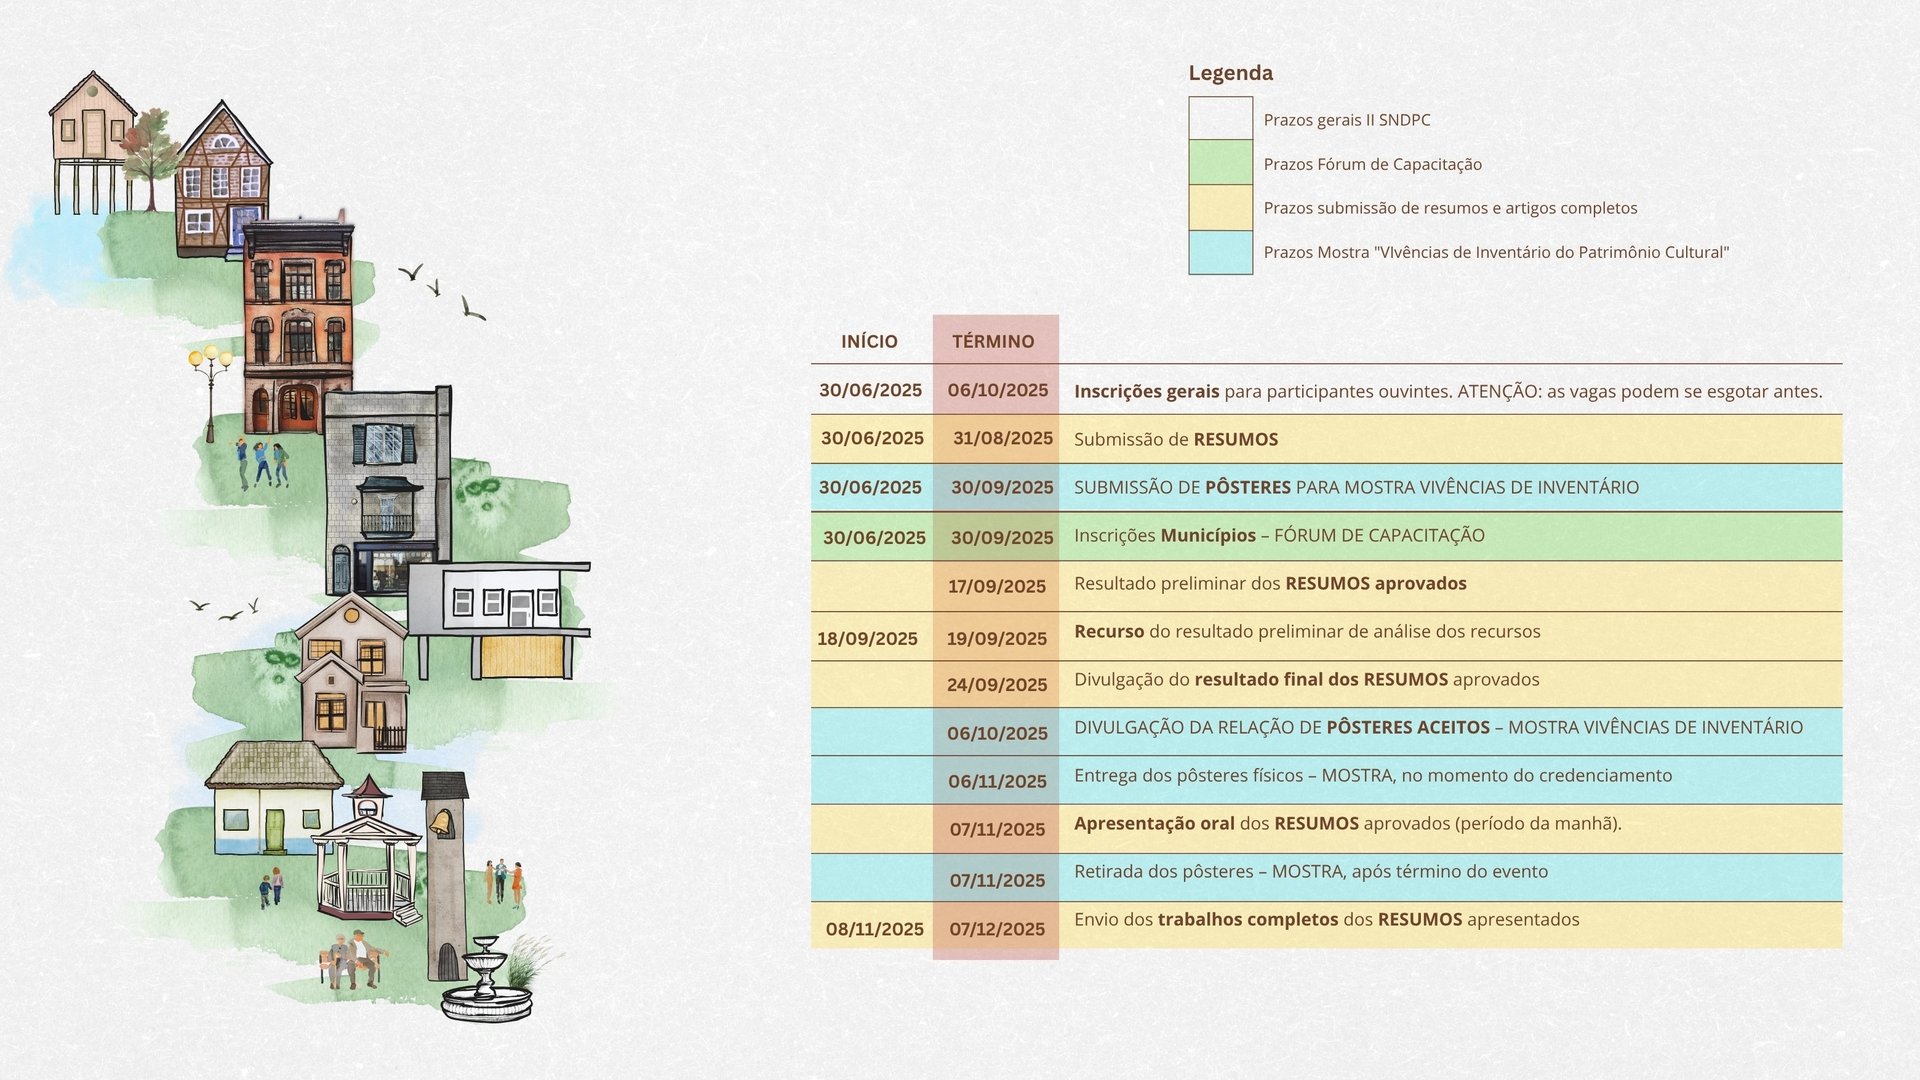
Task: Click the green Fórum de Capacitação legend swatch
Action: tap(1220, 162)
